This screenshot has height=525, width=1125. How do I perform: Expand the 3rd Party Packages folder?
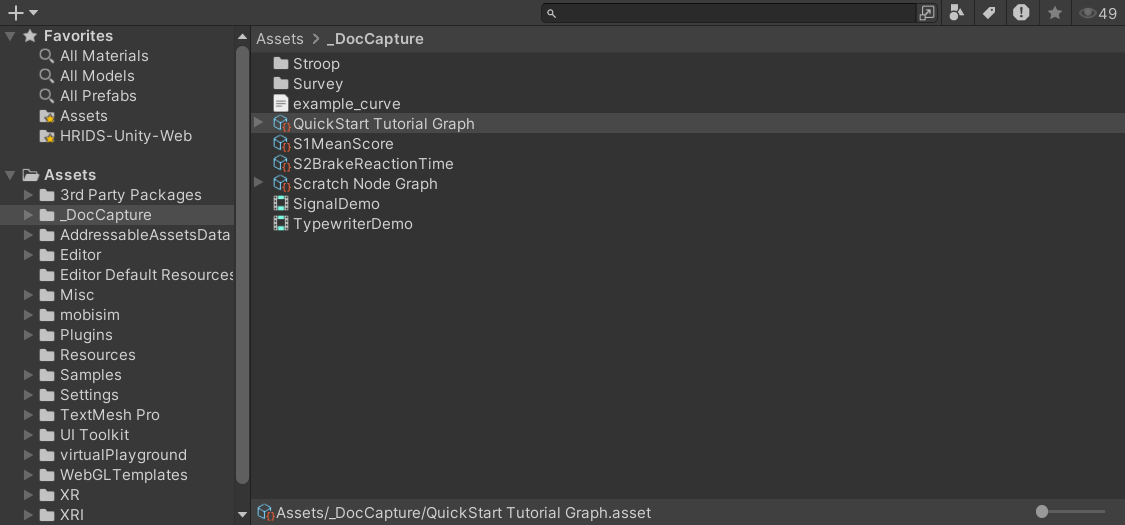(28, 195)
